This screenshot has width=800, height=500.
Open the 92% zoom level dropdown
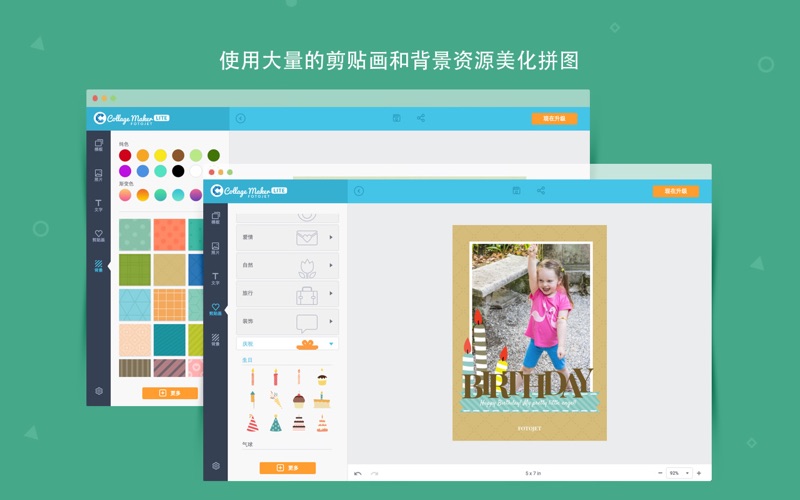pyautogui.click(x=679, y=473)
